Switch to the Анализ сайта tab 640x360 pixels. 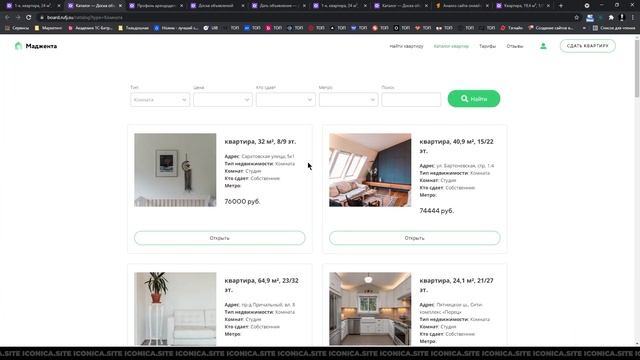click(x=462, y=6)
